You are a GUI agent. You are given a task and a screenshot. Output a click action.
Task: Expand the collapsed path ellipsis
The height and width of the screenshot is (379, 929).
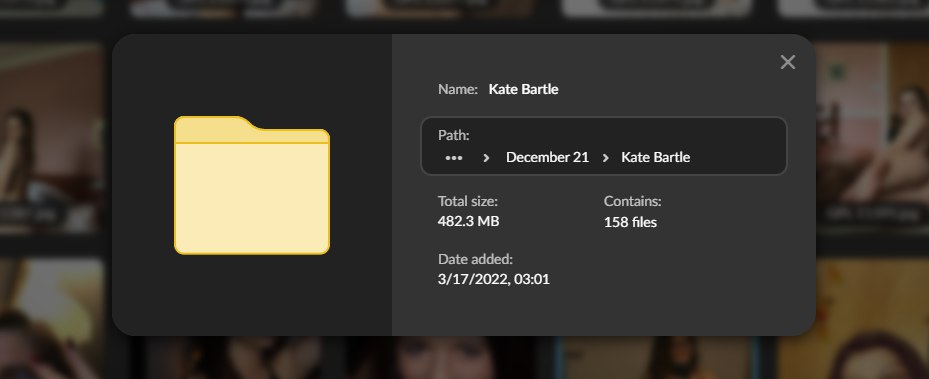(454, 158)
